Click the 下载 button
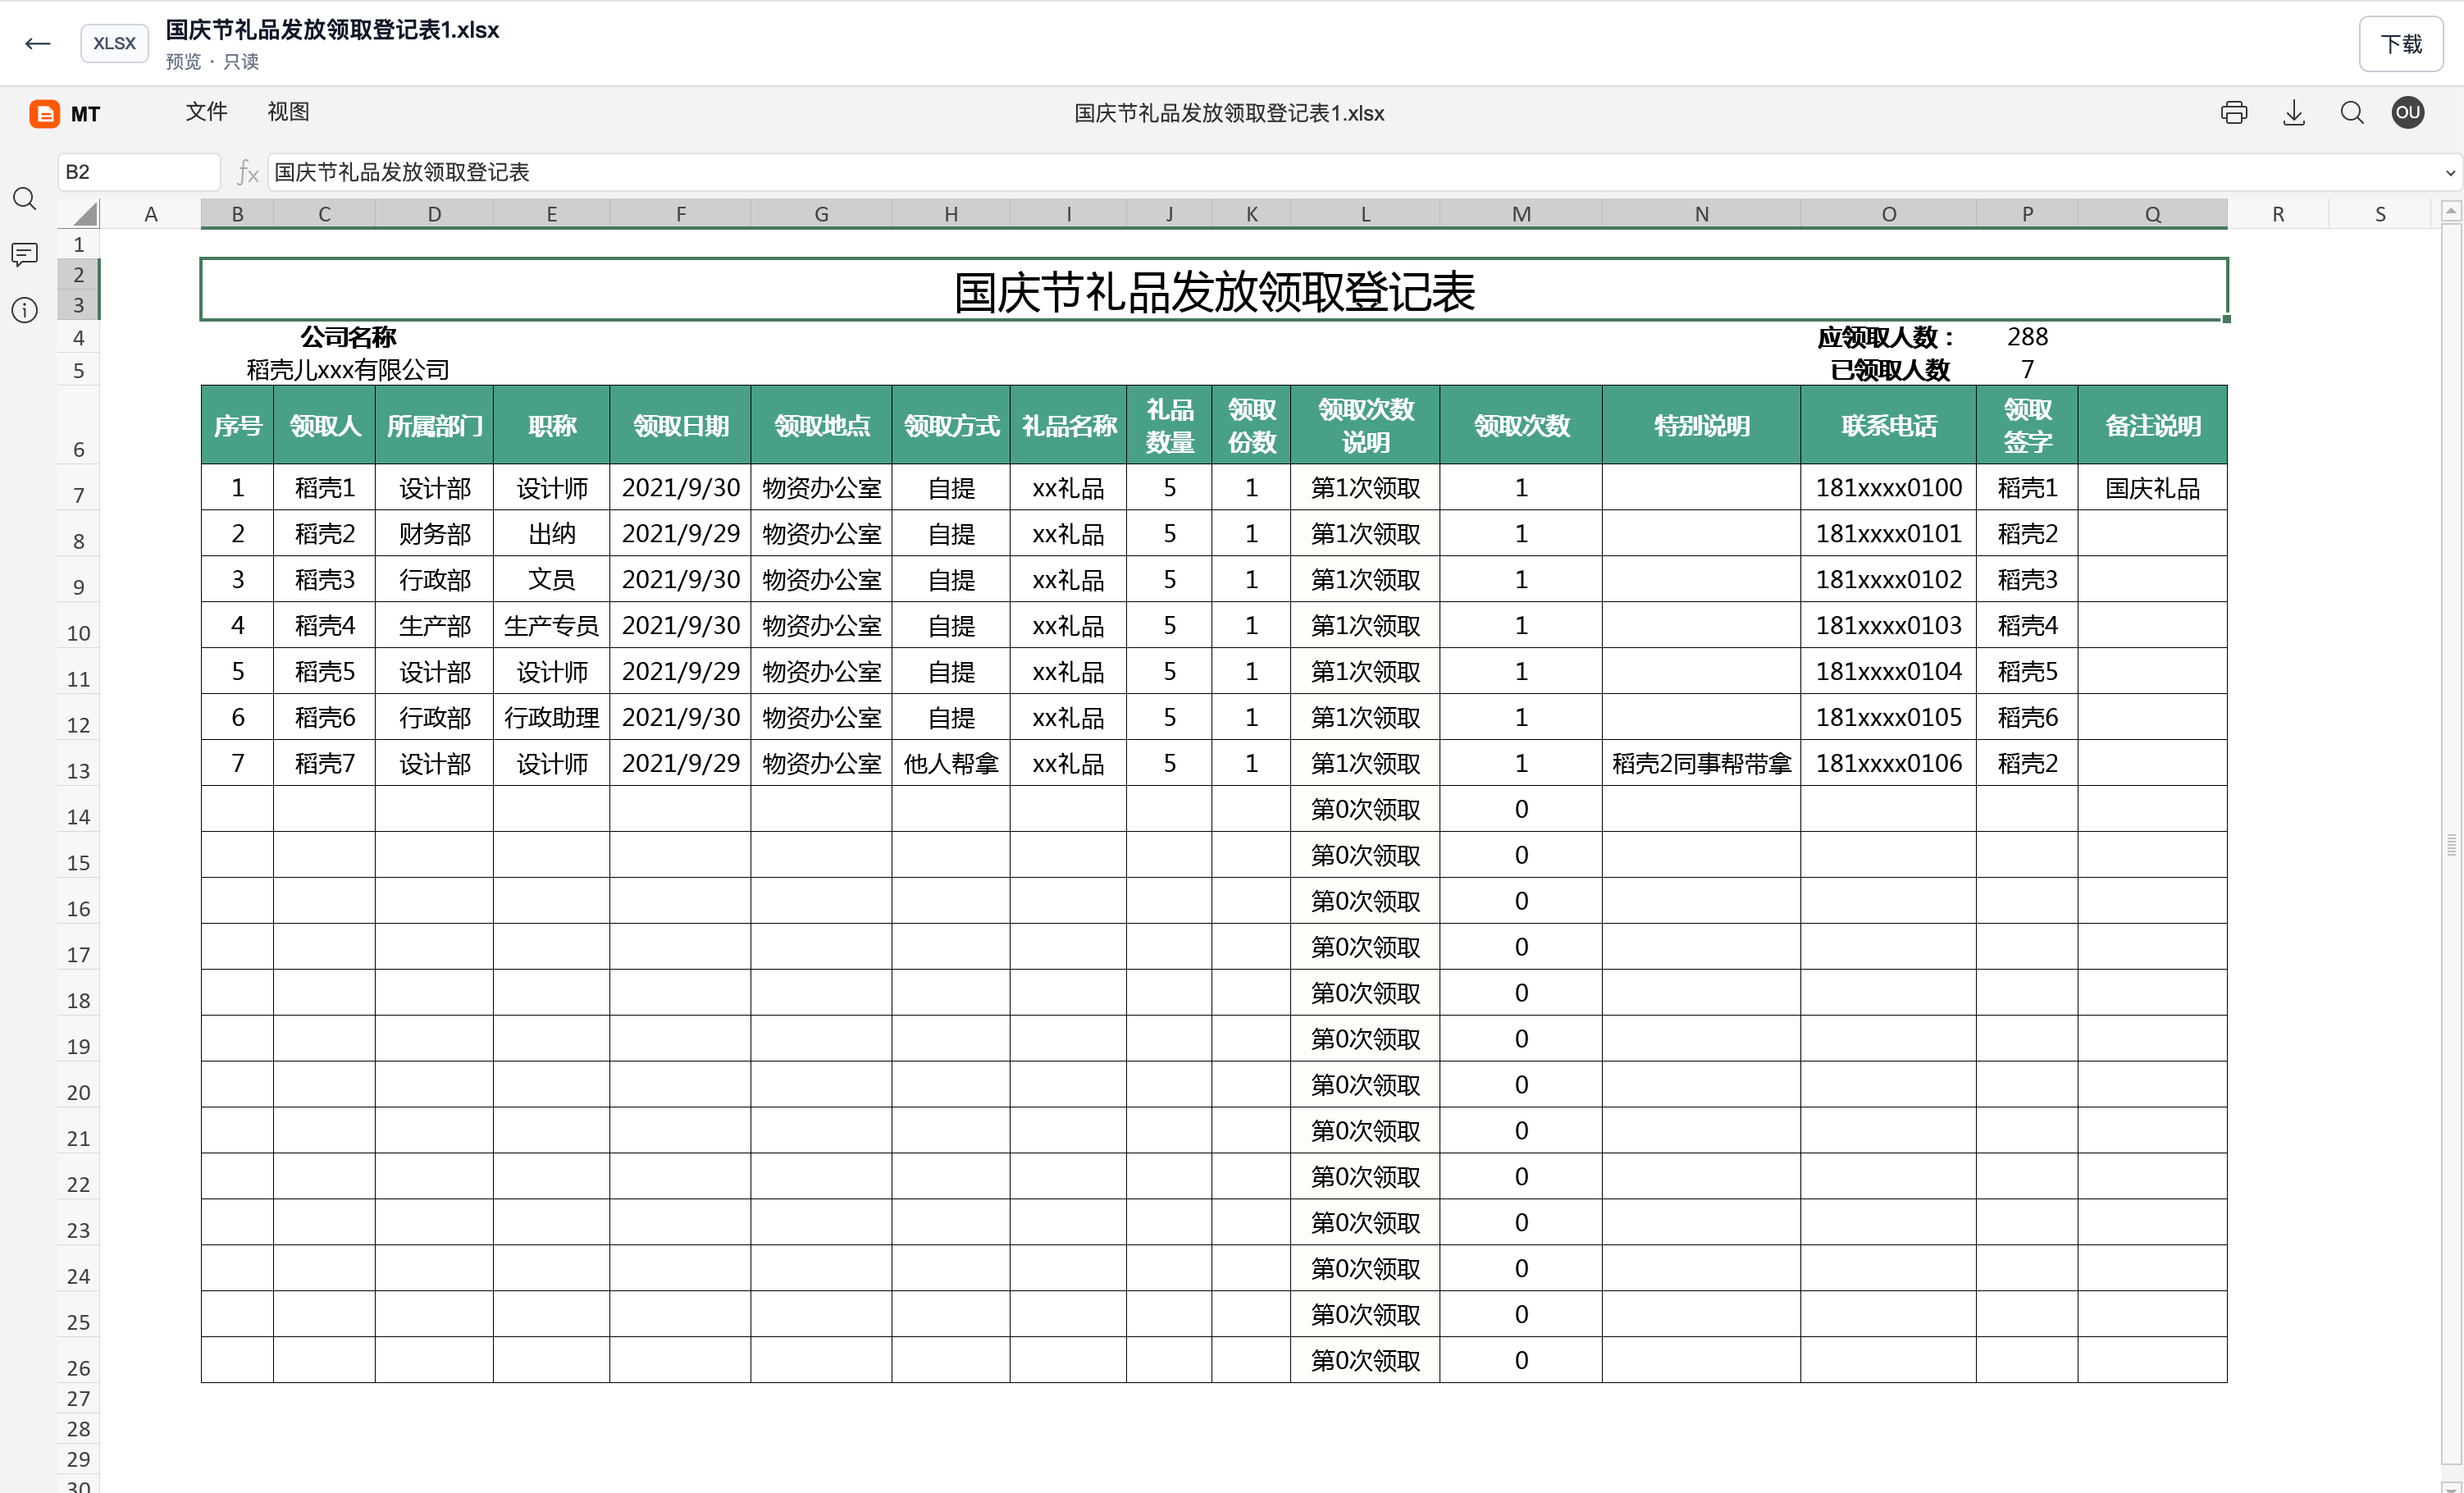 (x=2401, y=44)
